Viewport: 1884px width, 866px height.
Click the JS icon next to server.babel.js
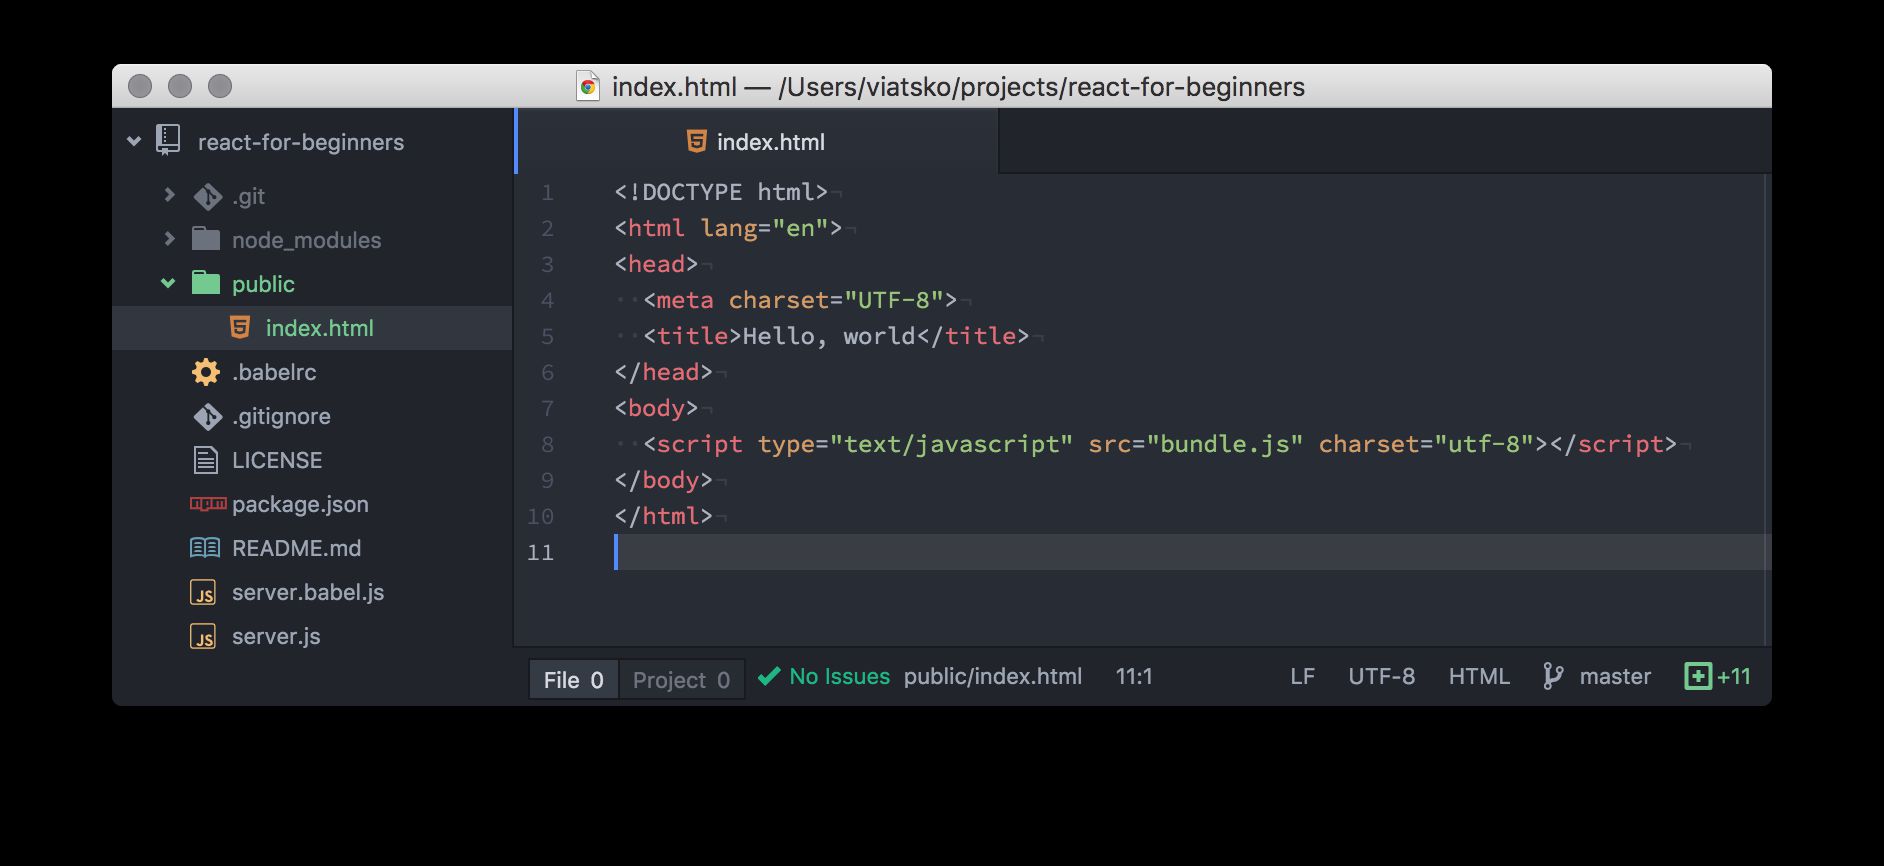[x=203, y=593]
